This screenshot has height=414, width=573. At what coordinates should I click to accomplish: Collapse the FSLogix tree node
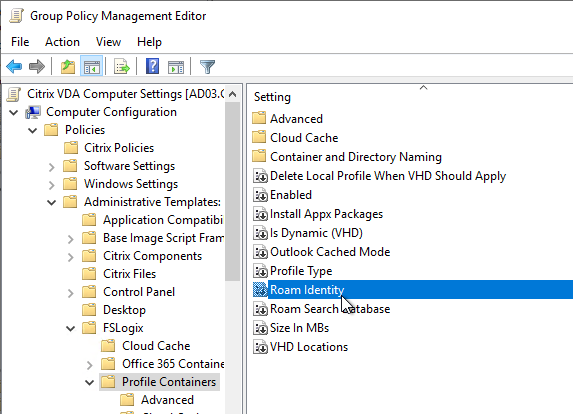(71, 328)
